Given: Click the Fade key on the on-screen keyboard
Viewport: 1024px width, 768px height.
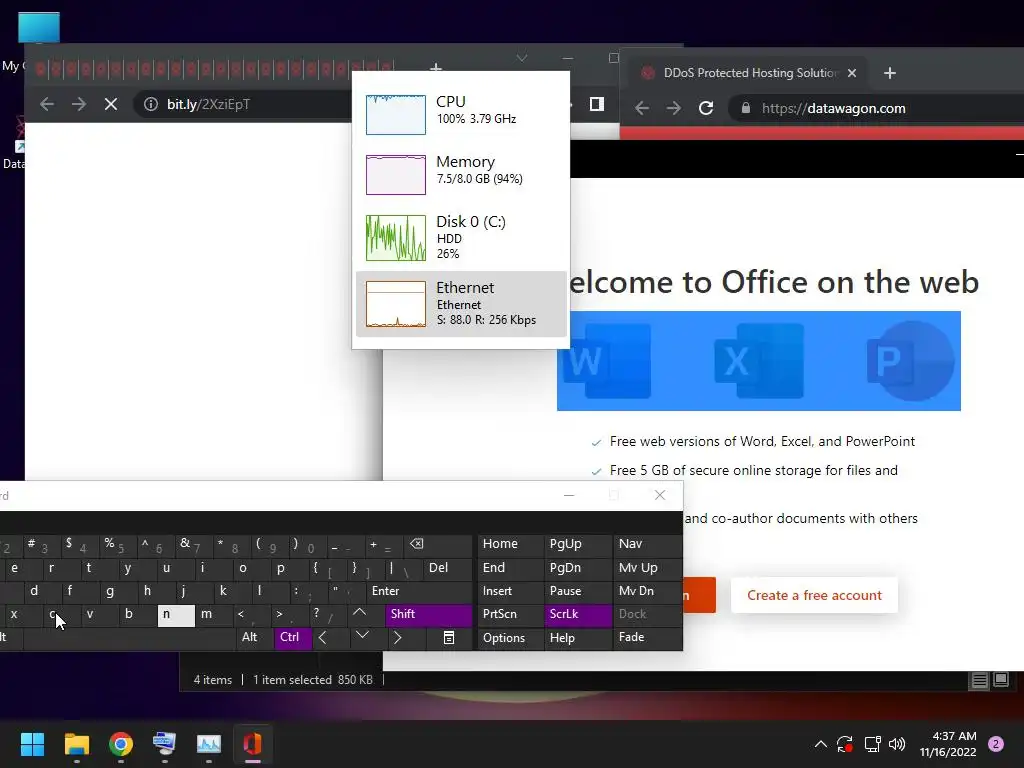Looking at the screenshot, I should [647, 637].
